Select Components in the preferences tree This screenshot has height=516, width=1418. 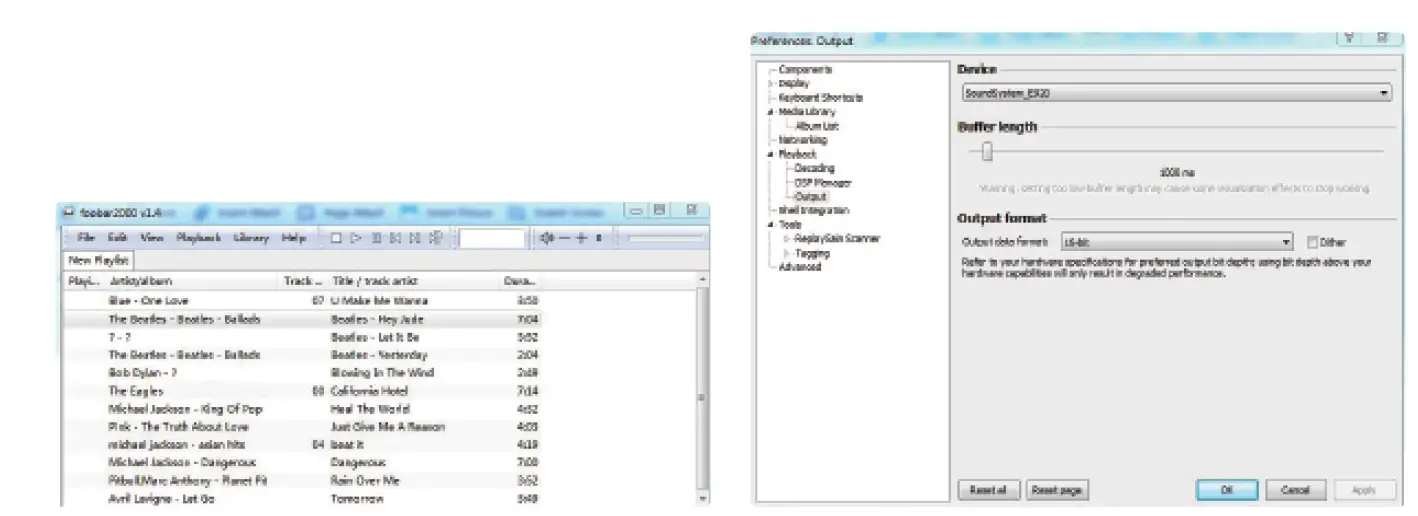pos(805,70)
